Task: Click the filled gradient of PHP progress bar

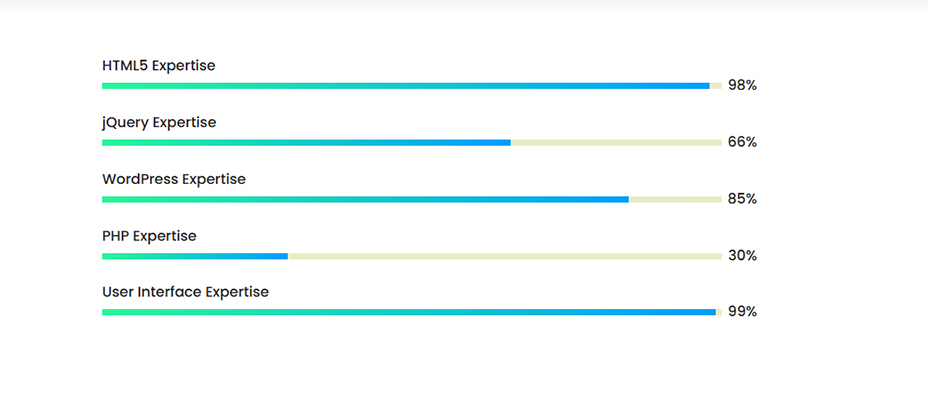Action: point(195,256)
